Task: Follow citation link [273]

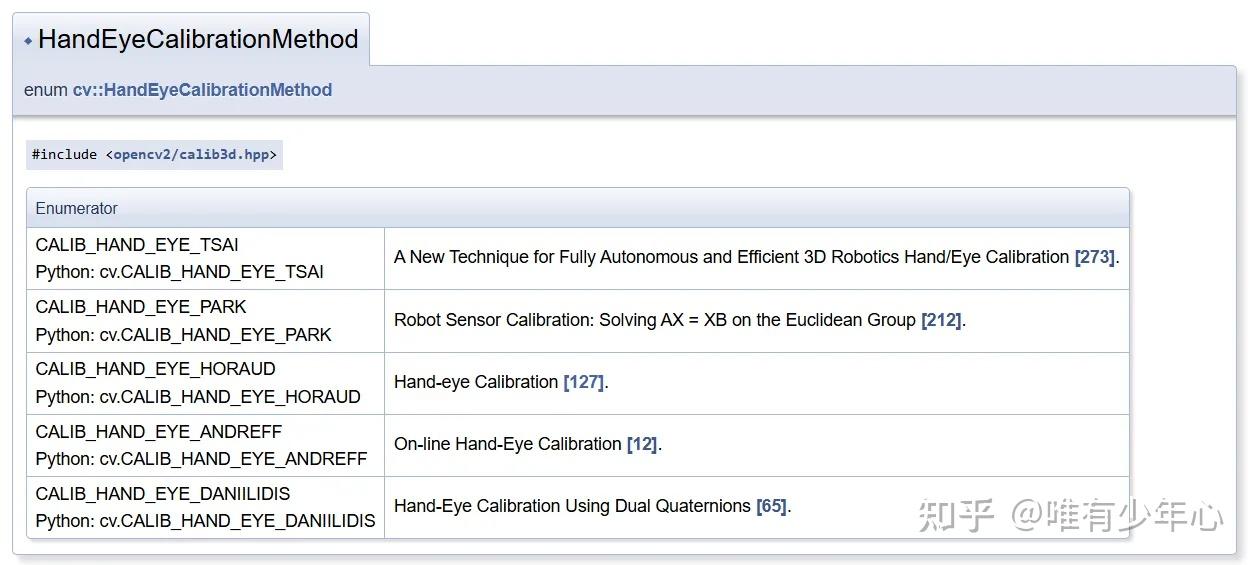Action: pyautogui.click(x=1094, y=257)
